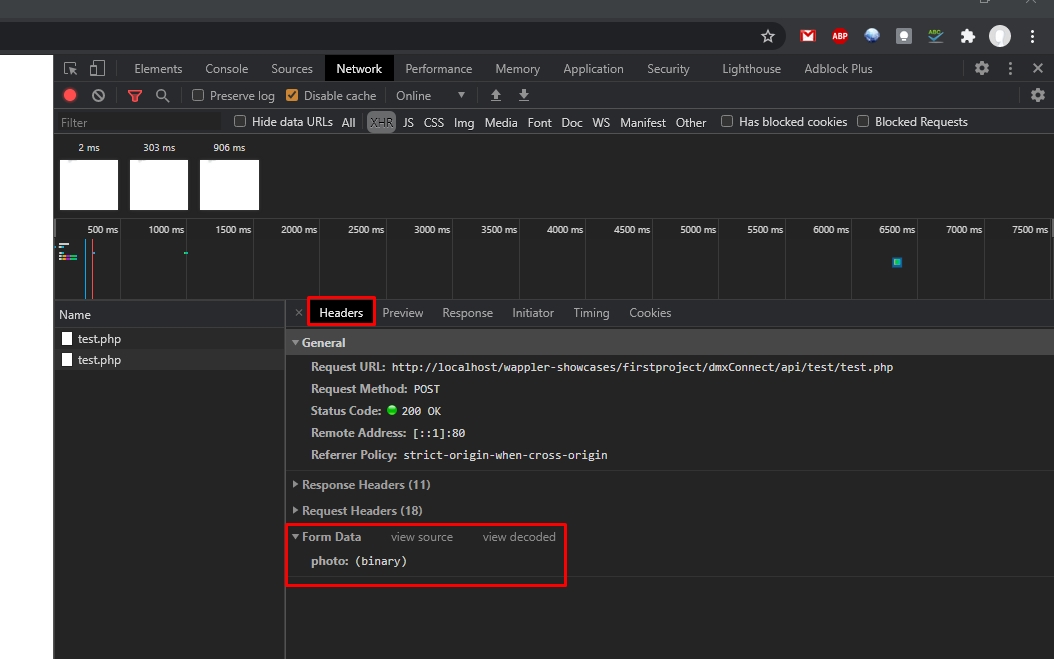Viewport: 1054px width, 659px height.
Task: Open the Response tab of the request
Action: click(x=467, y=313)
